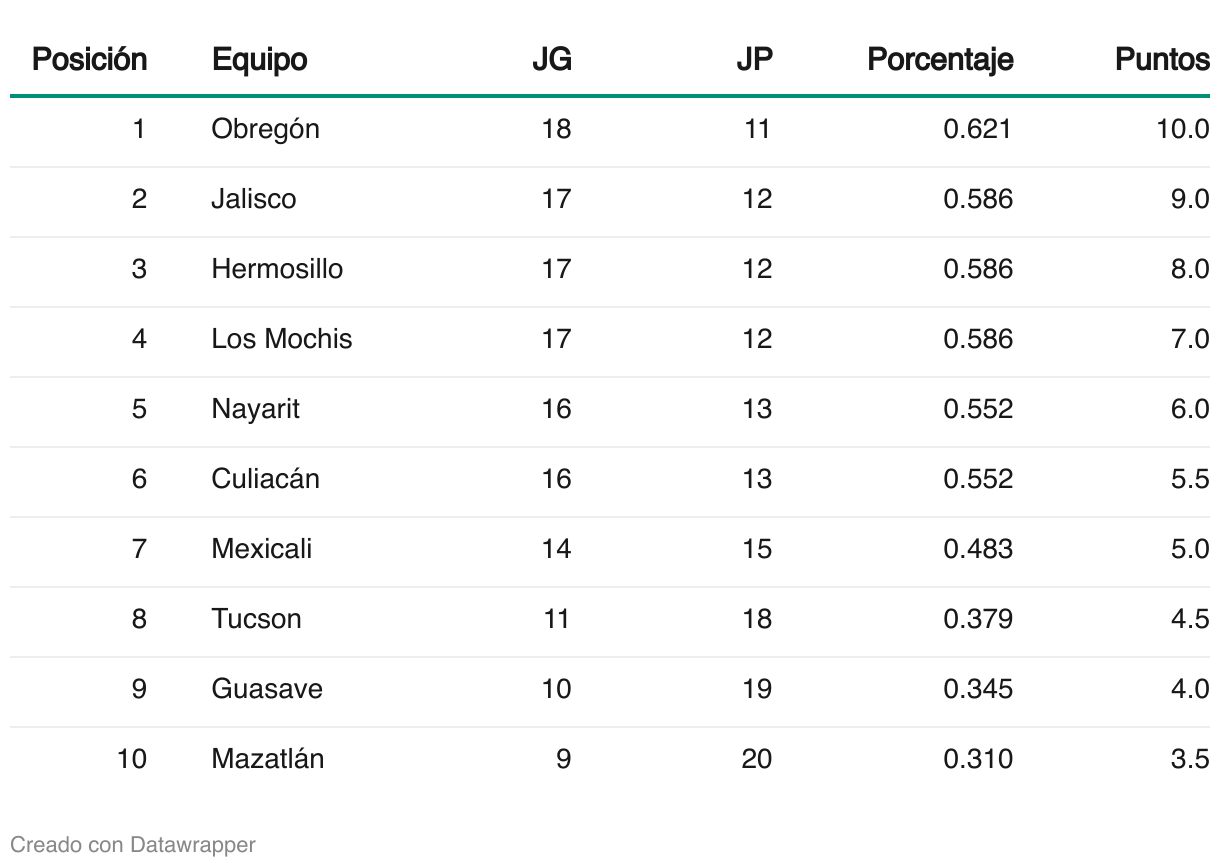Select the Los Mochis team cell

click(282, 339)
